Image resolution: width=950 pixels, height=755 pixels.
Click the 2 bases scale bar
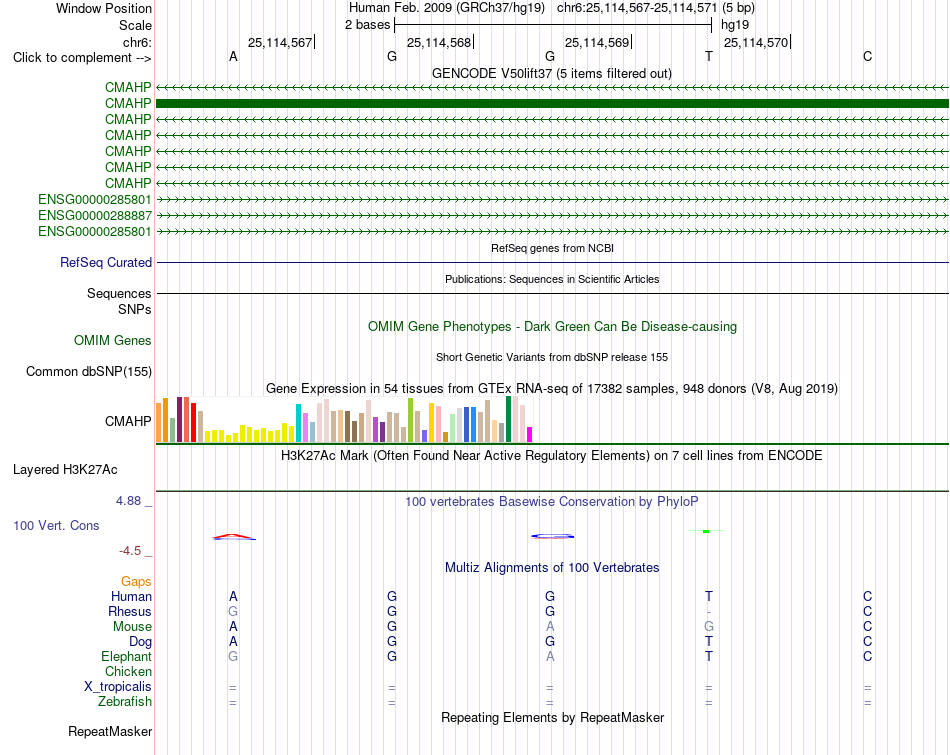click(x=553, y=25)
